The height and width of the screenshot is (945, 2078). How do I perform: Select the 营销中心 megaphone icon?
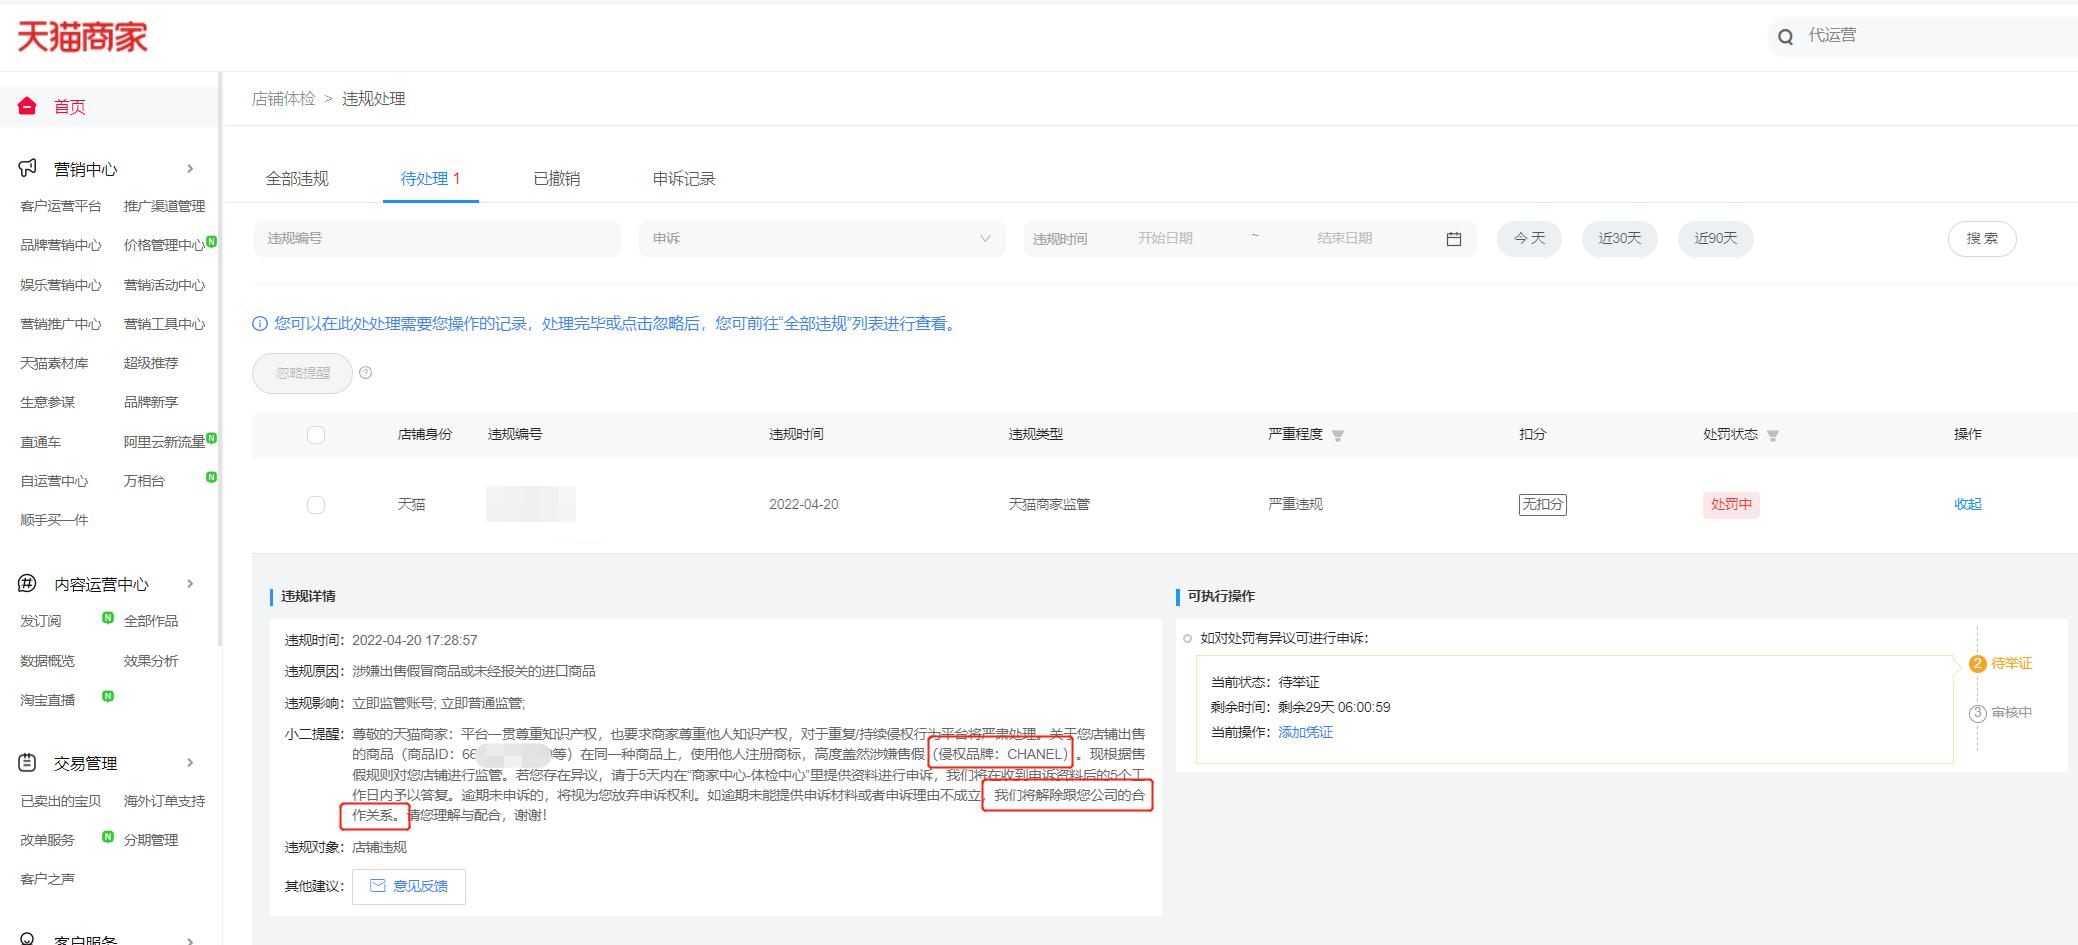(x=27, y=167)
